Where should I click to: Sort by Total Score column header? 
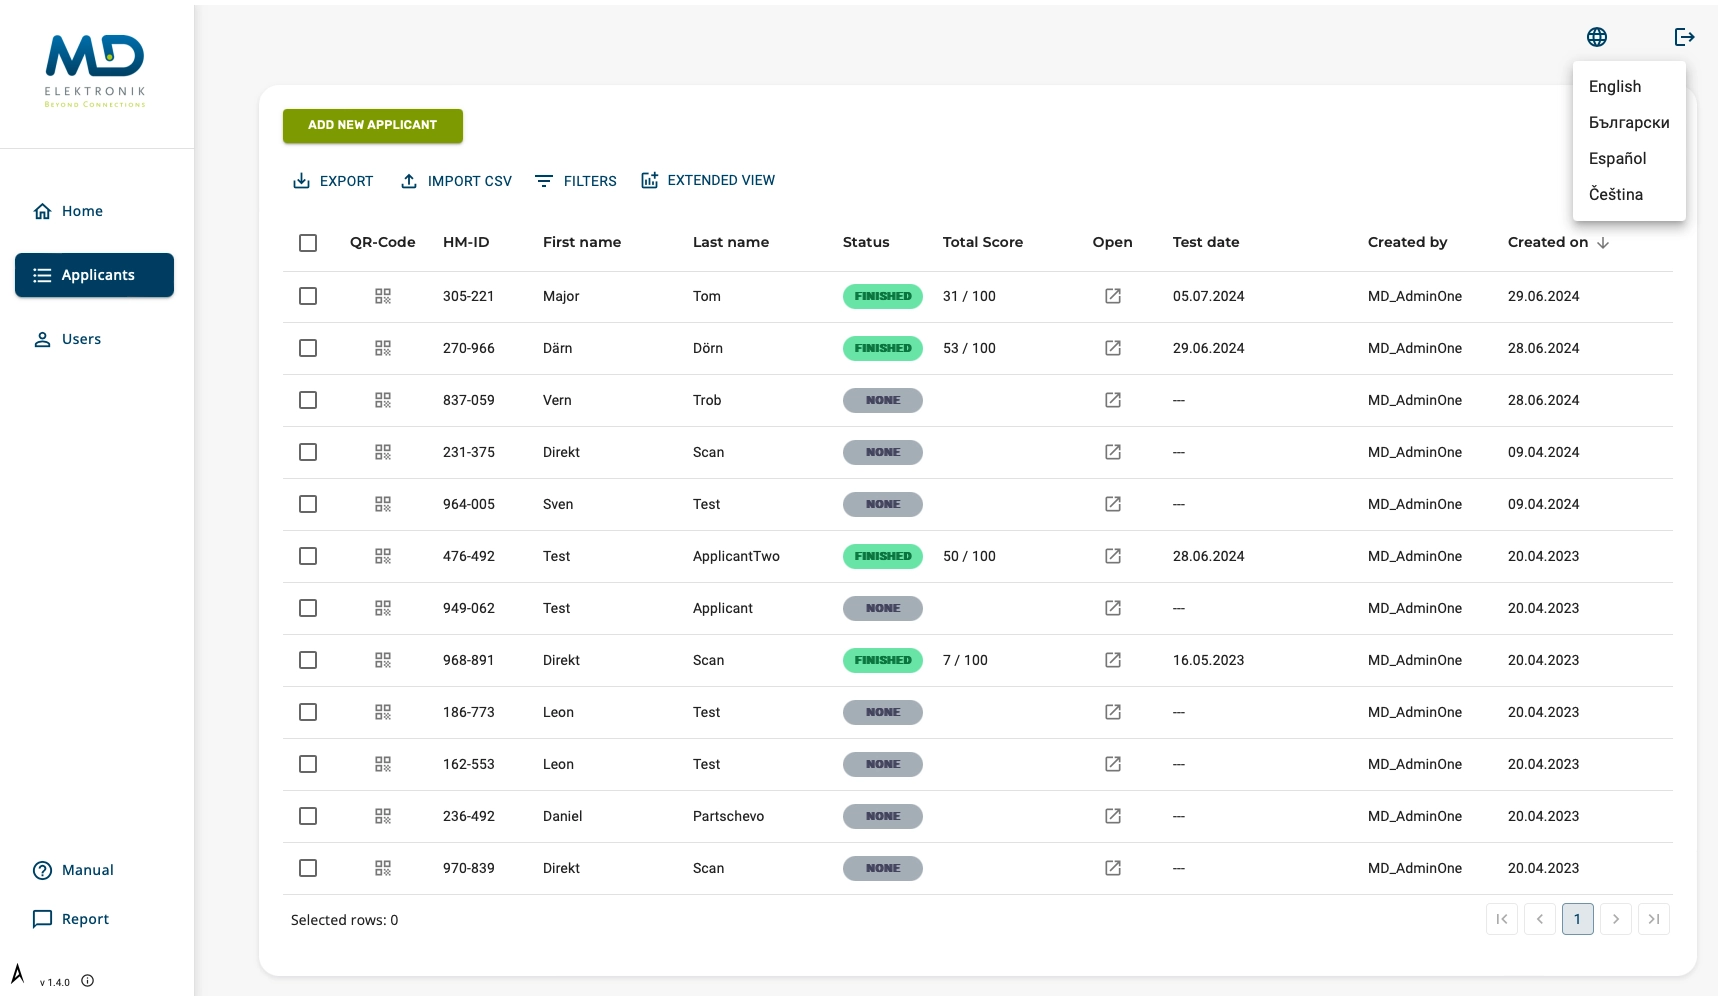pyautogui.click(x=983, y=242)
